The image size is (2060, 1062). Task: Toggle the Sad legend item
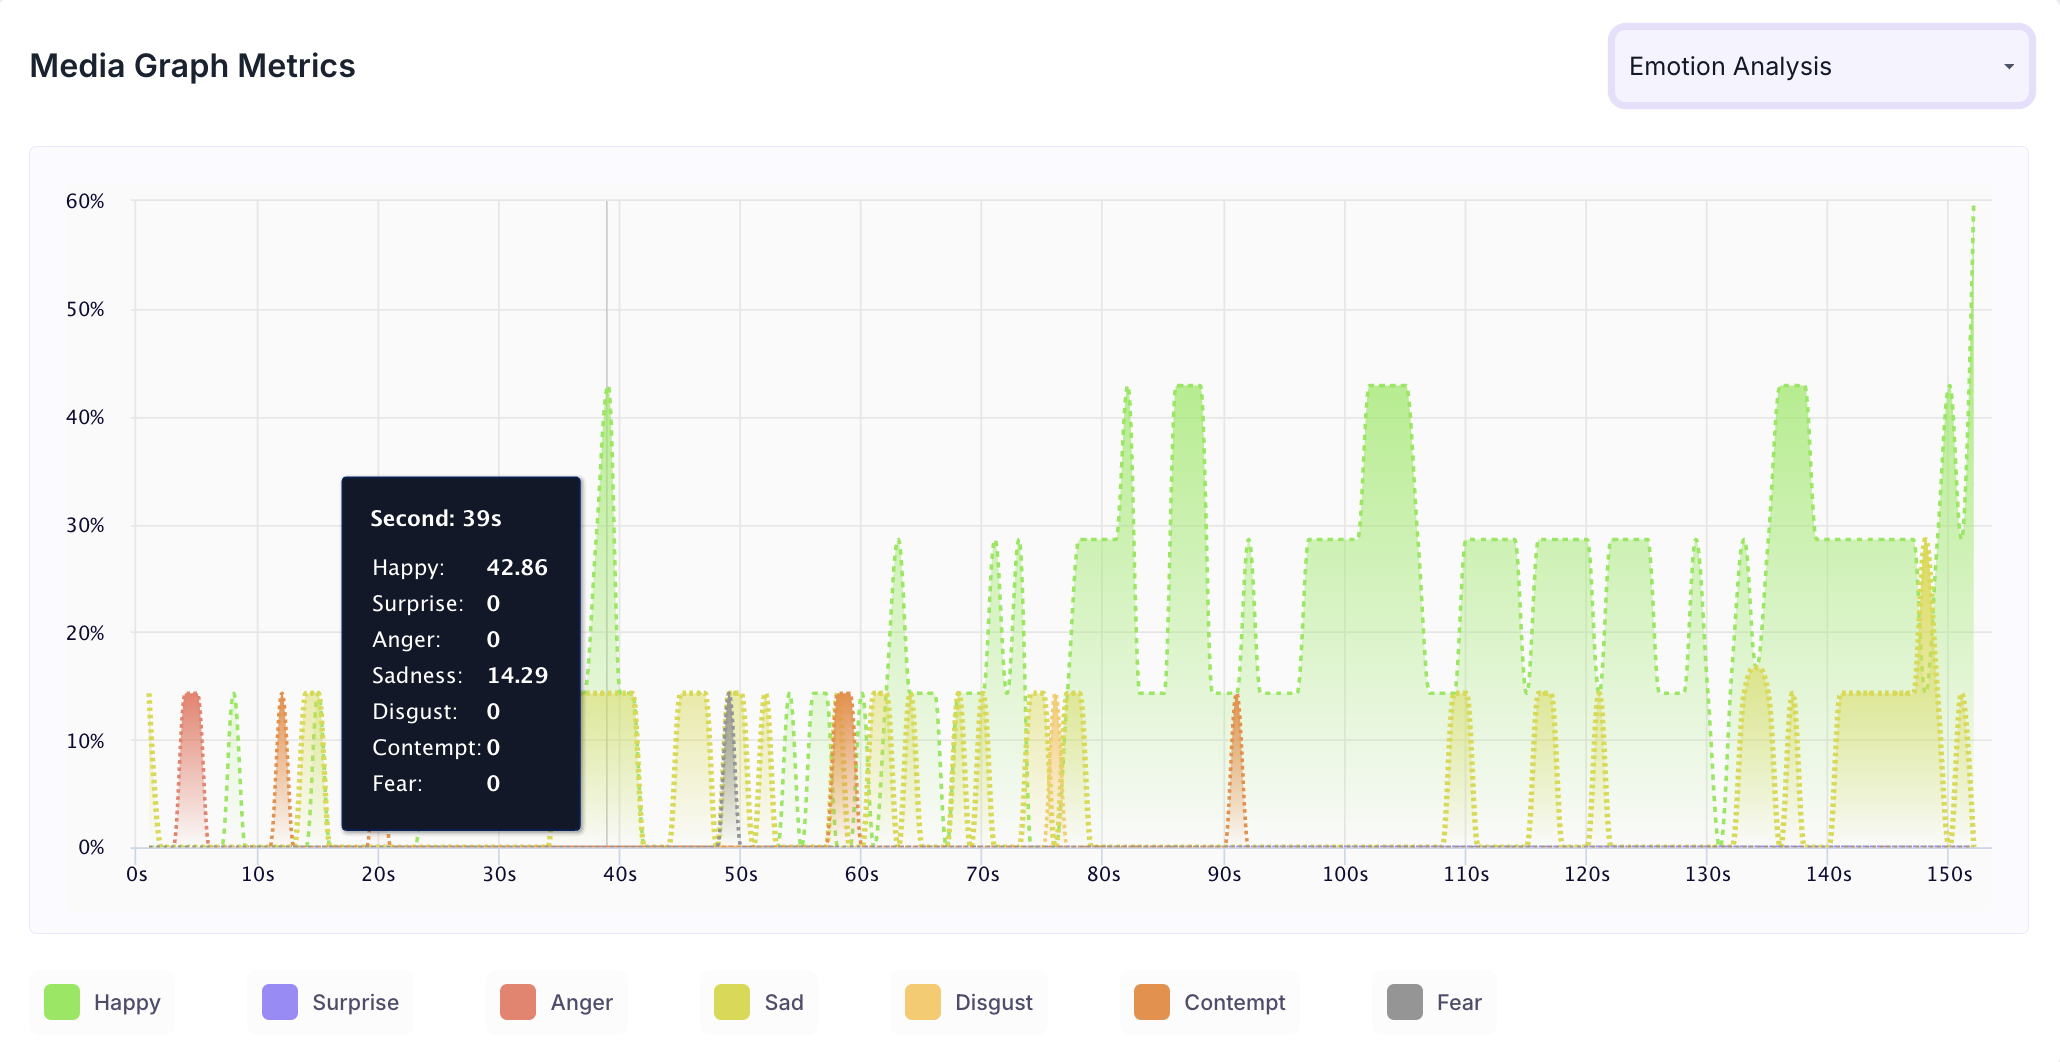[x=759, y=1002]
